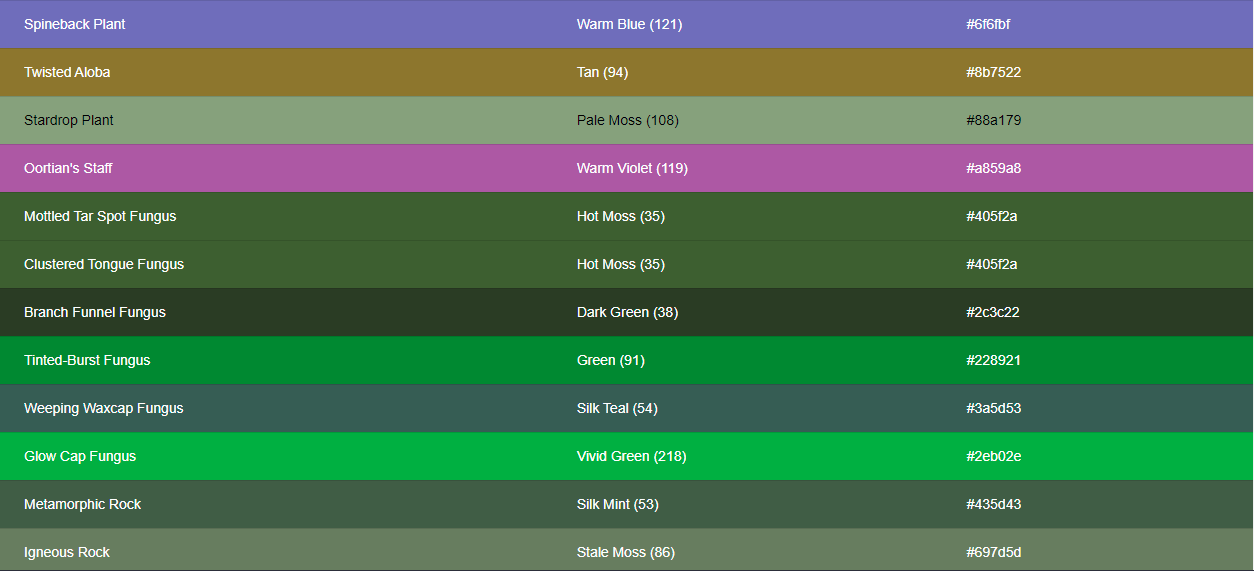Click the Dark Green (38) label

(627, 312)
